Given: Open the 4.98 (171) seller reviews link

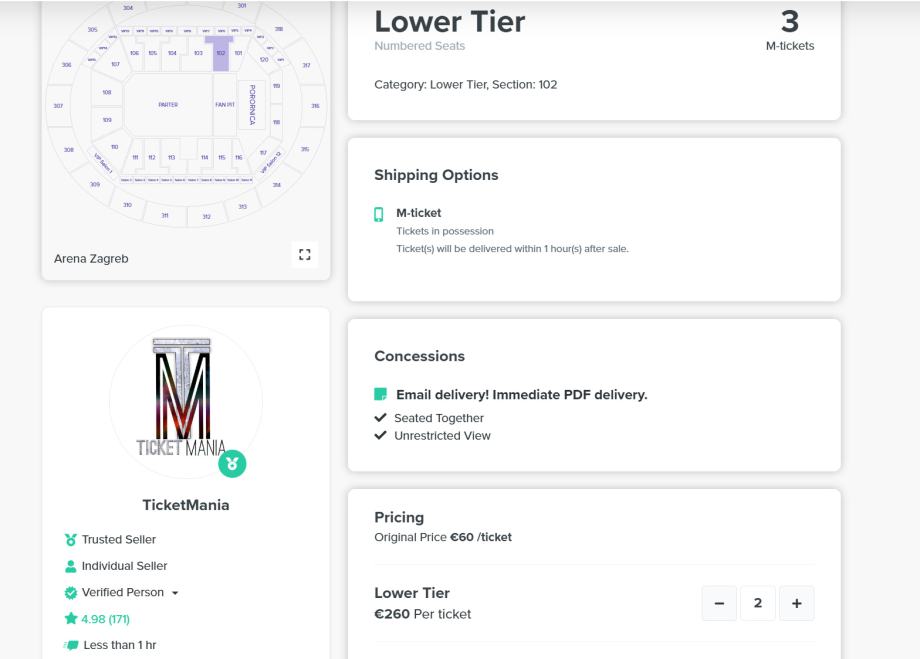Looking at the screenshot, I should point(105,619).
